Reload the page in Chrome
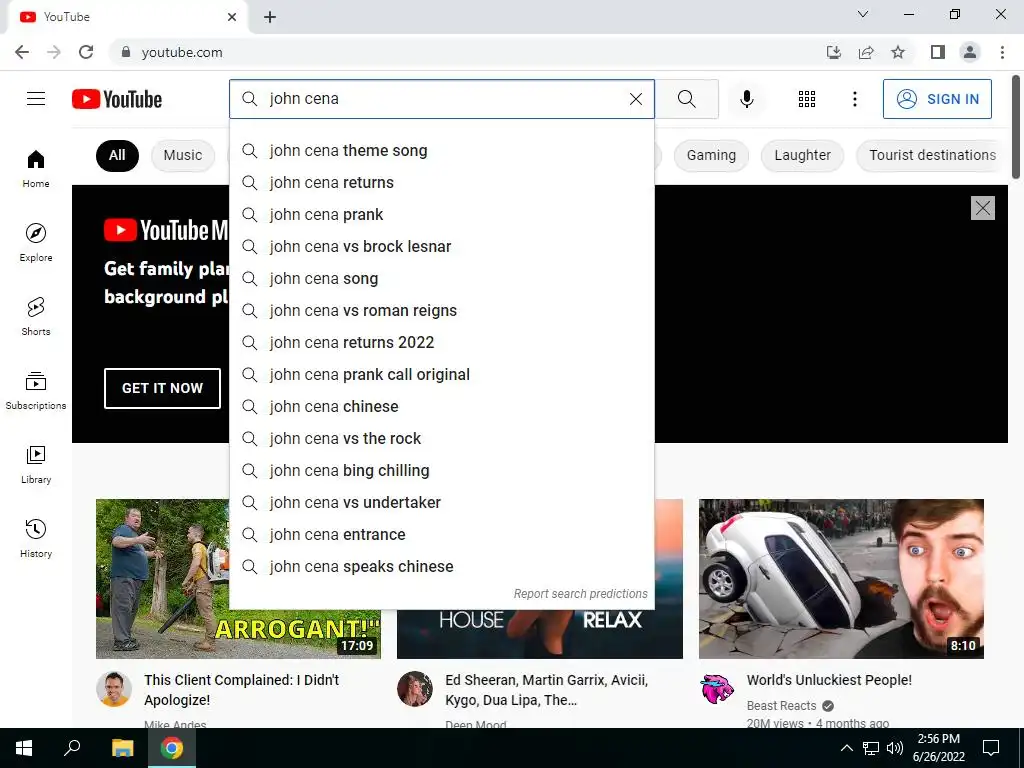Viewport: 1024px width, 768px height. click(x=86, y=52)
